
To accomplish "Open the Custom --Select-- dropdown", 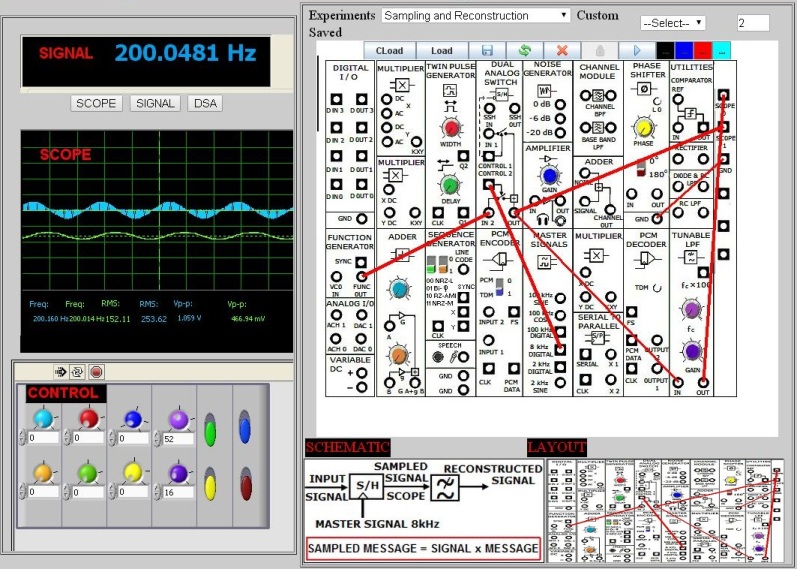I will (x=673, y=22).
